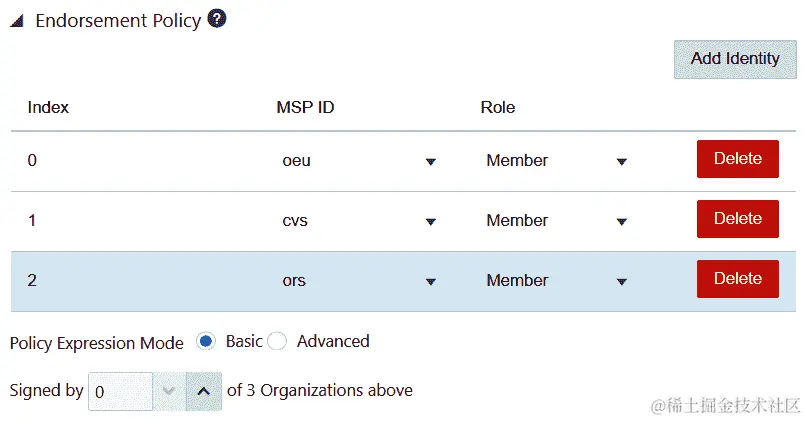Viewport: 807px width, 421px height.
Task: Select Advanced policy expression mode
Action: [278, 342]
